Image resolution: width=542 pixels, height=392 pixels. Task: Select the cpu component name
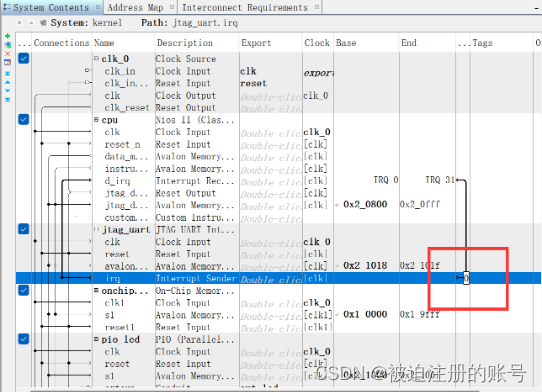(110, 120)
